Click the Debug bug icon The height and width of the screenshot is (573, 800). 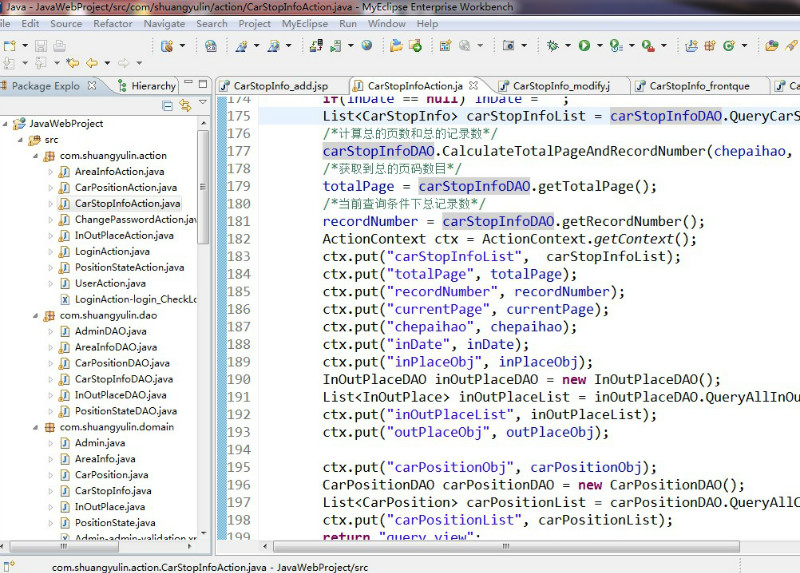552,46
